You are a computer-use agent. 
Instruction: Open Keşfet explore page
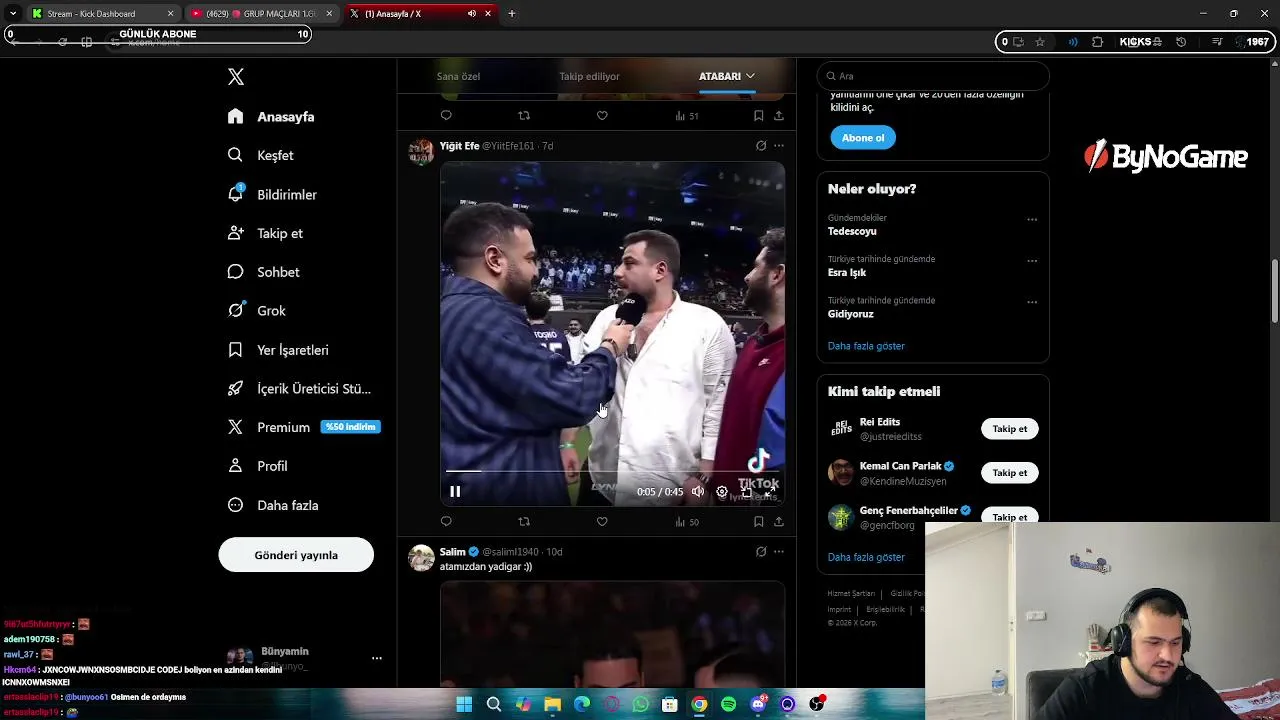coord(260,155)
